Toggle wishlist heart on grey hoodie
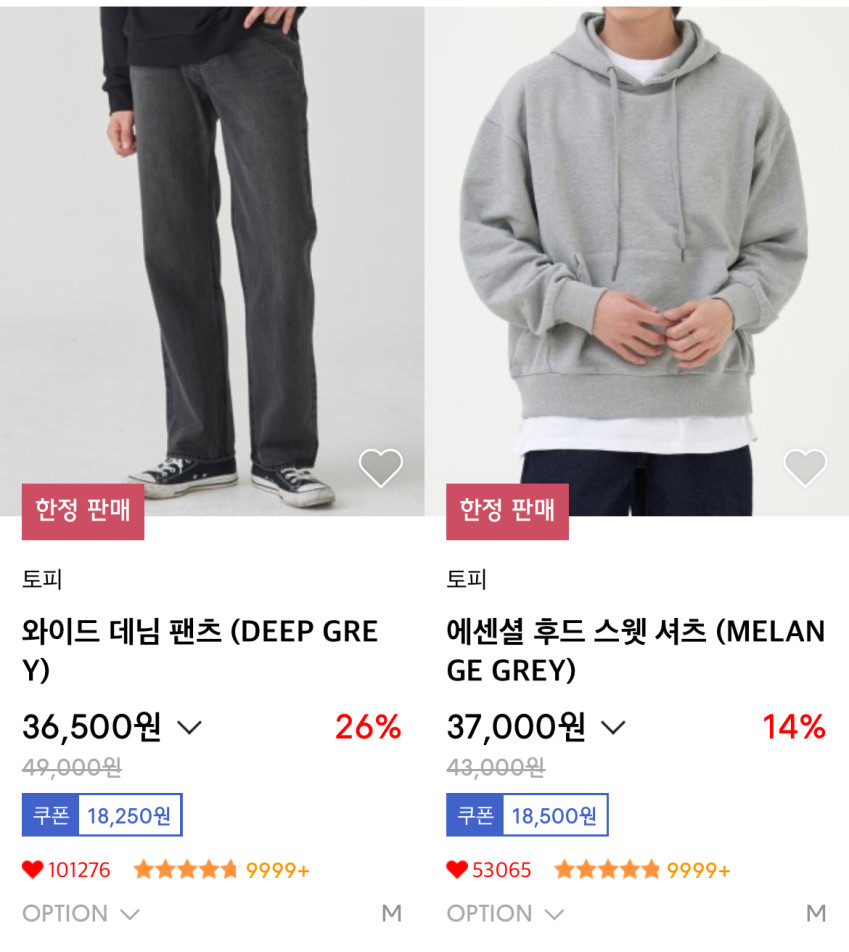Image resolution: width=849 pixels, height=952 pixels. 805,467
